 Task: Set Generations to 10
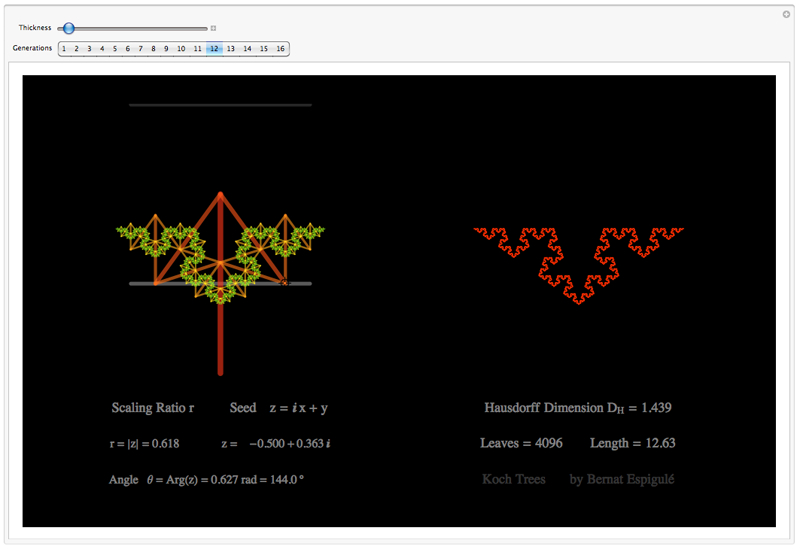(181, 48)
